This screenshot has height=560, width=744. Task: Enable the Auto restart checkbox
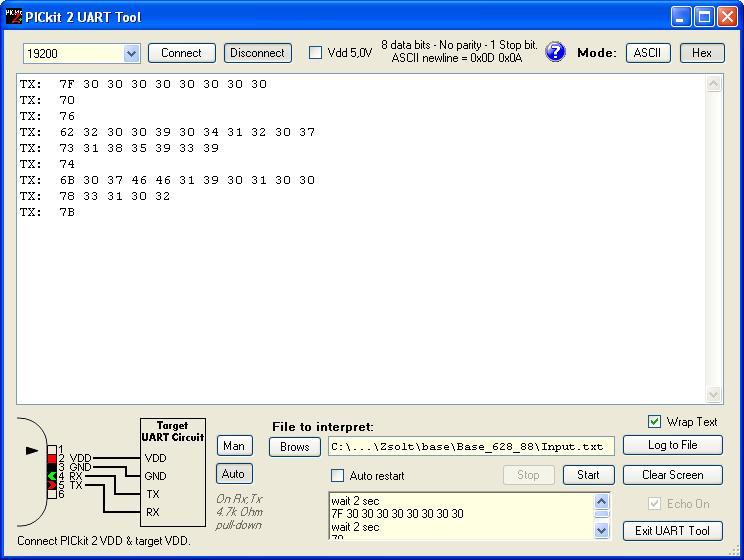coord(337,476)
